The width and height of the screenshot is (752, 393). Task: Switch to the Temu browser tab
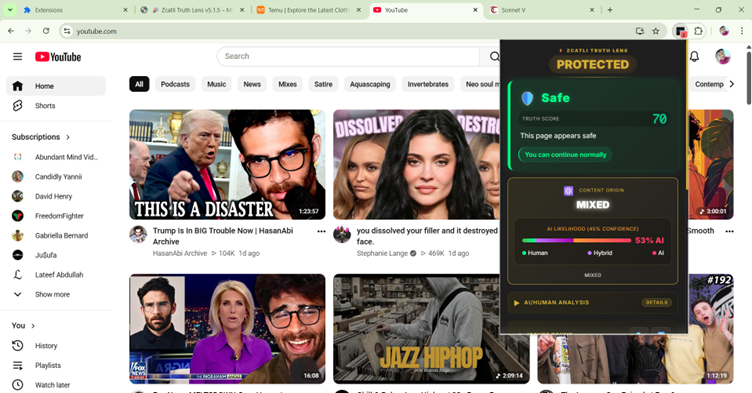click(x=309, y=10)
